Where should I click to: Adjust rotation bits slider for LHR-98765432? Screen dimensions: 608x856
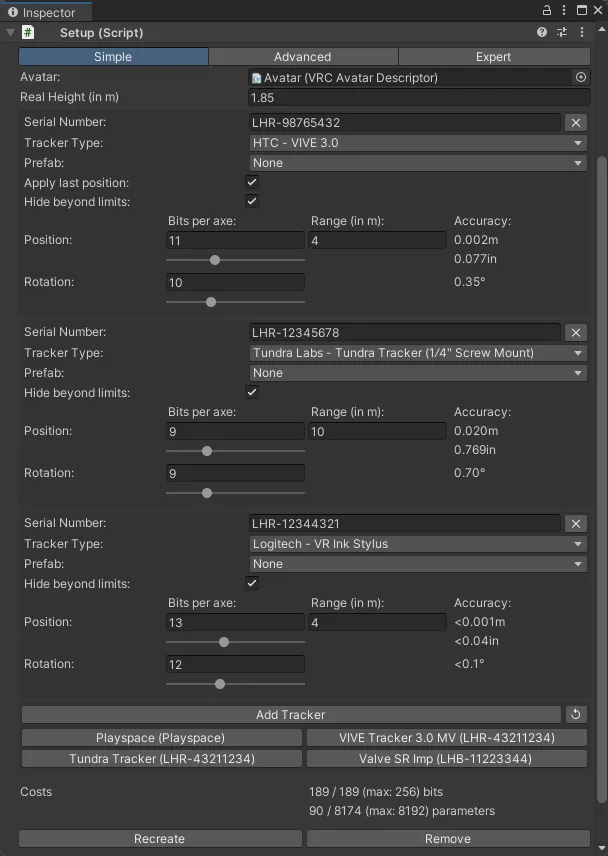pos(235,302)
